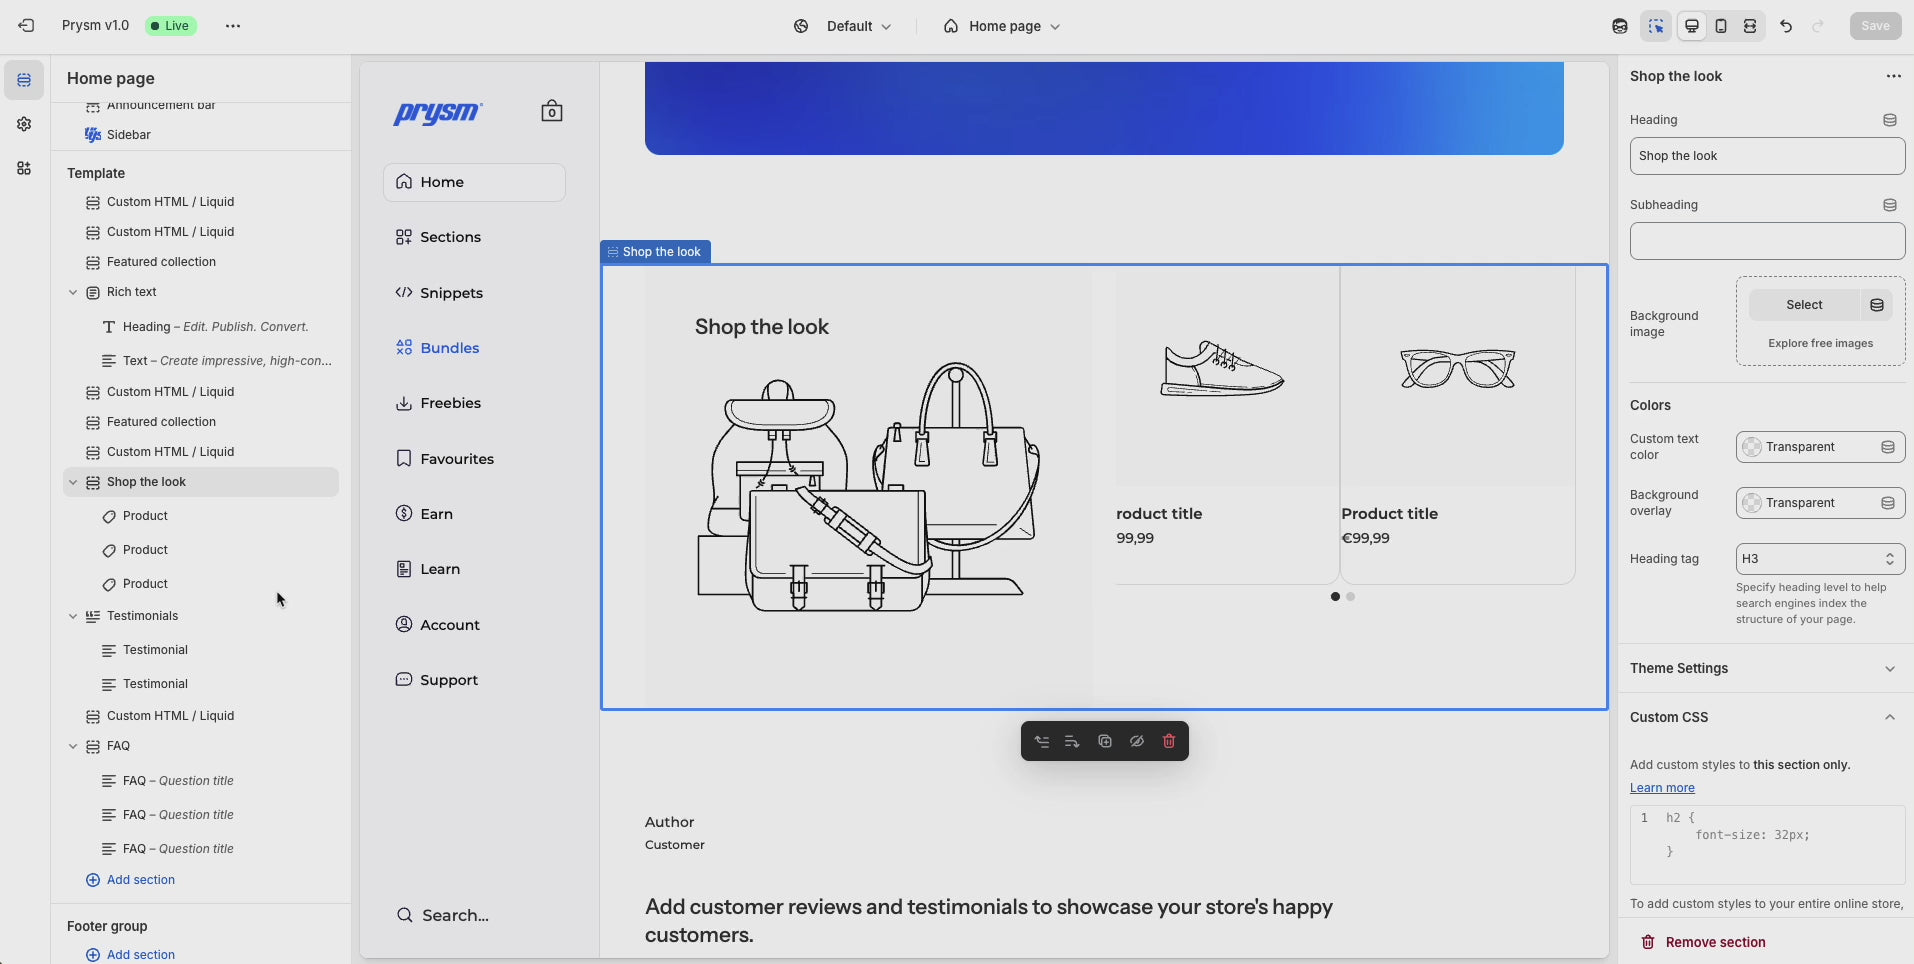Image resolution: width=1914 pixels, height=964 pixels.
Task: Duplicate section from the floating toolbar
Action: (x=1105, y=741)
